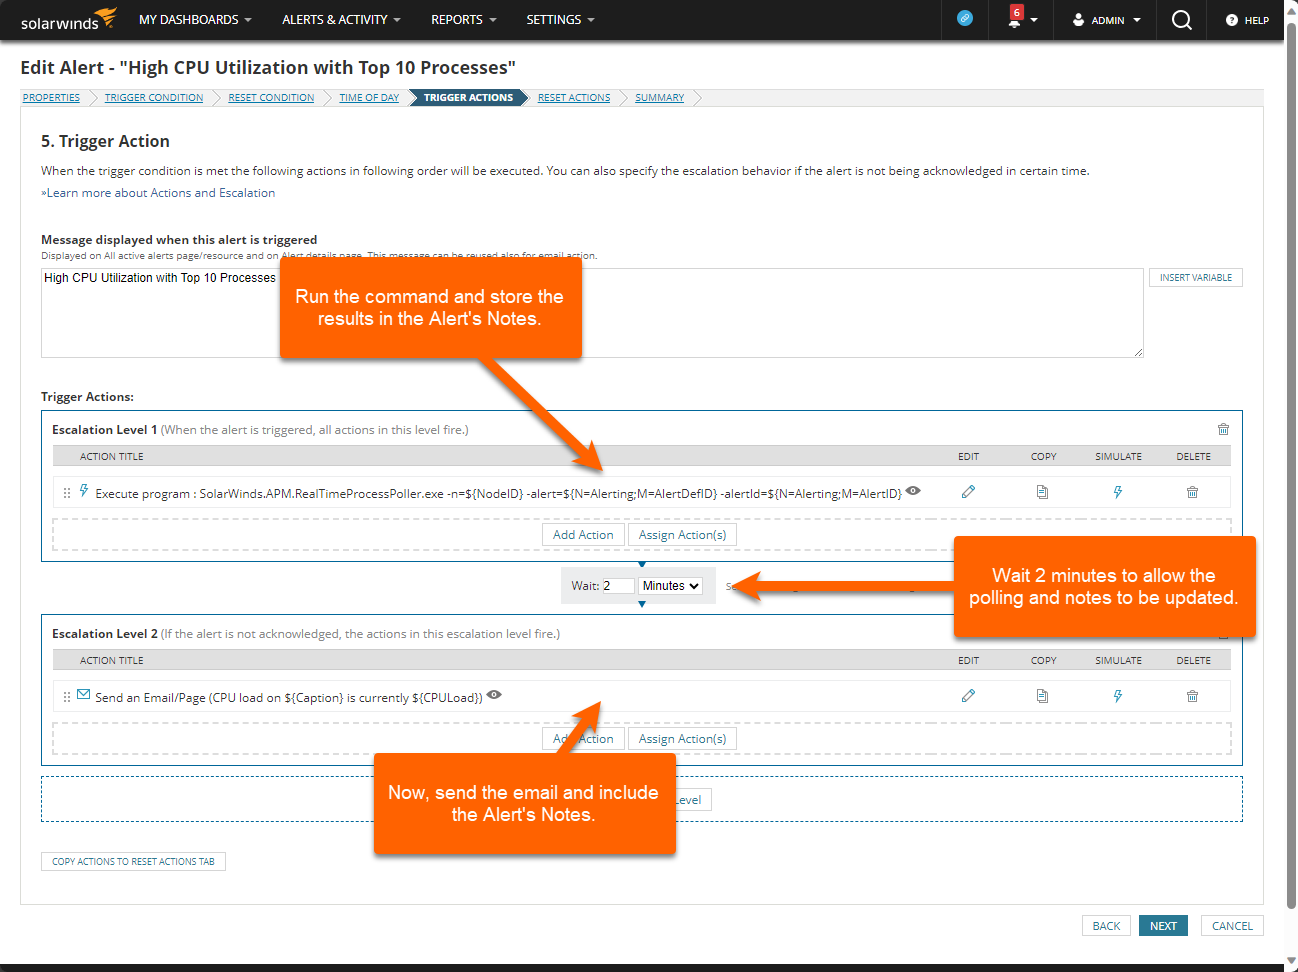The width and height of the screenshot is (1298, 972).
Task: Preview Execute program action eye icon
Action: coord(913,491)
